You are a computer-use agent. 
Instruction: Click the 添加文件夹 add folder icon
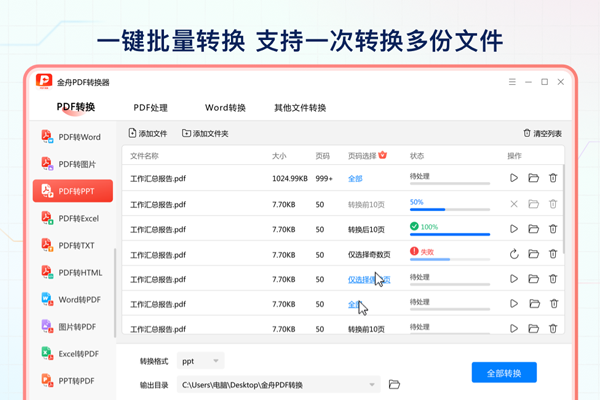tap(187, 133)
